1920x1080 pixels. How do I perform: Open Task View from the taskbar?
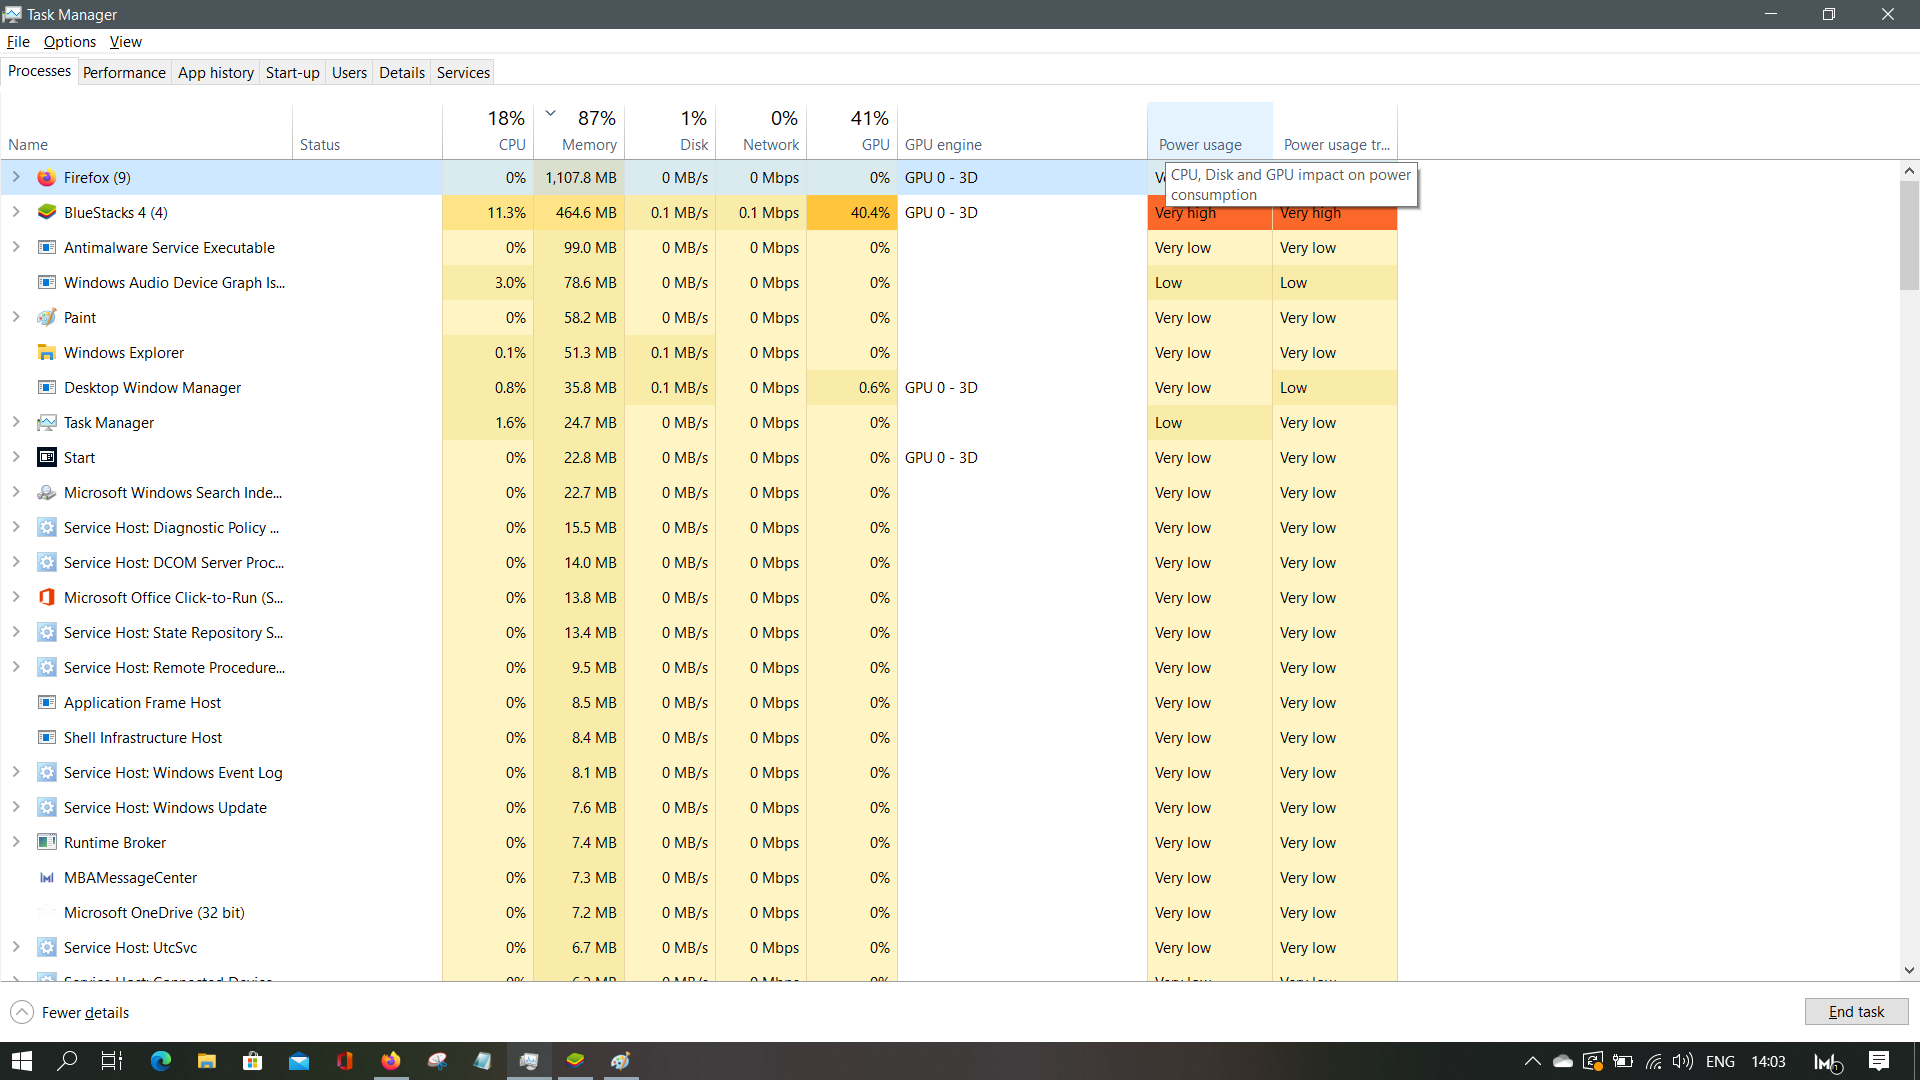[x=111, y=1061]
